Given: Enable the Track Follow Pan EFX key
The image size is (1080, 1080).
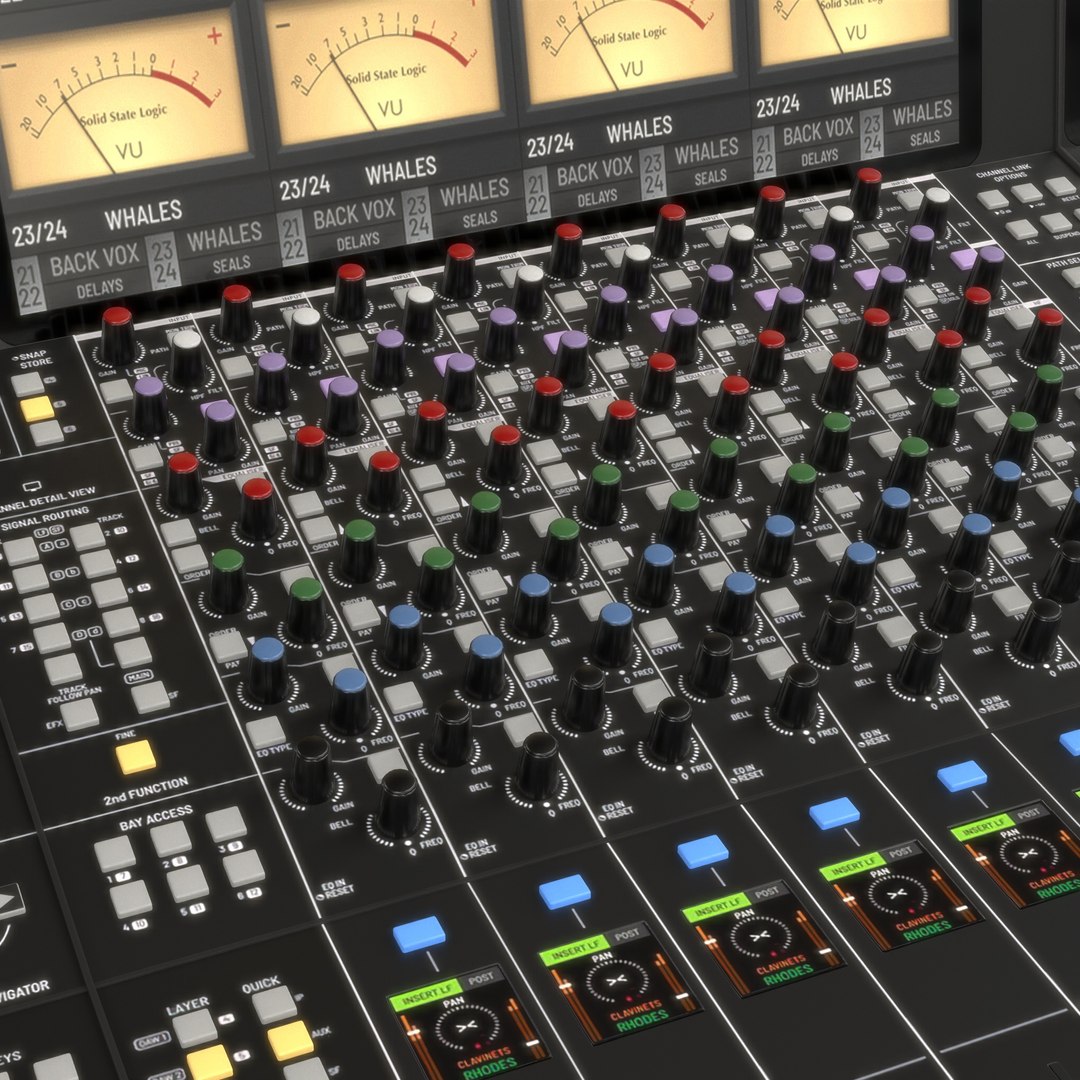Looking at the screenshot, I should (x=81, y=714).
